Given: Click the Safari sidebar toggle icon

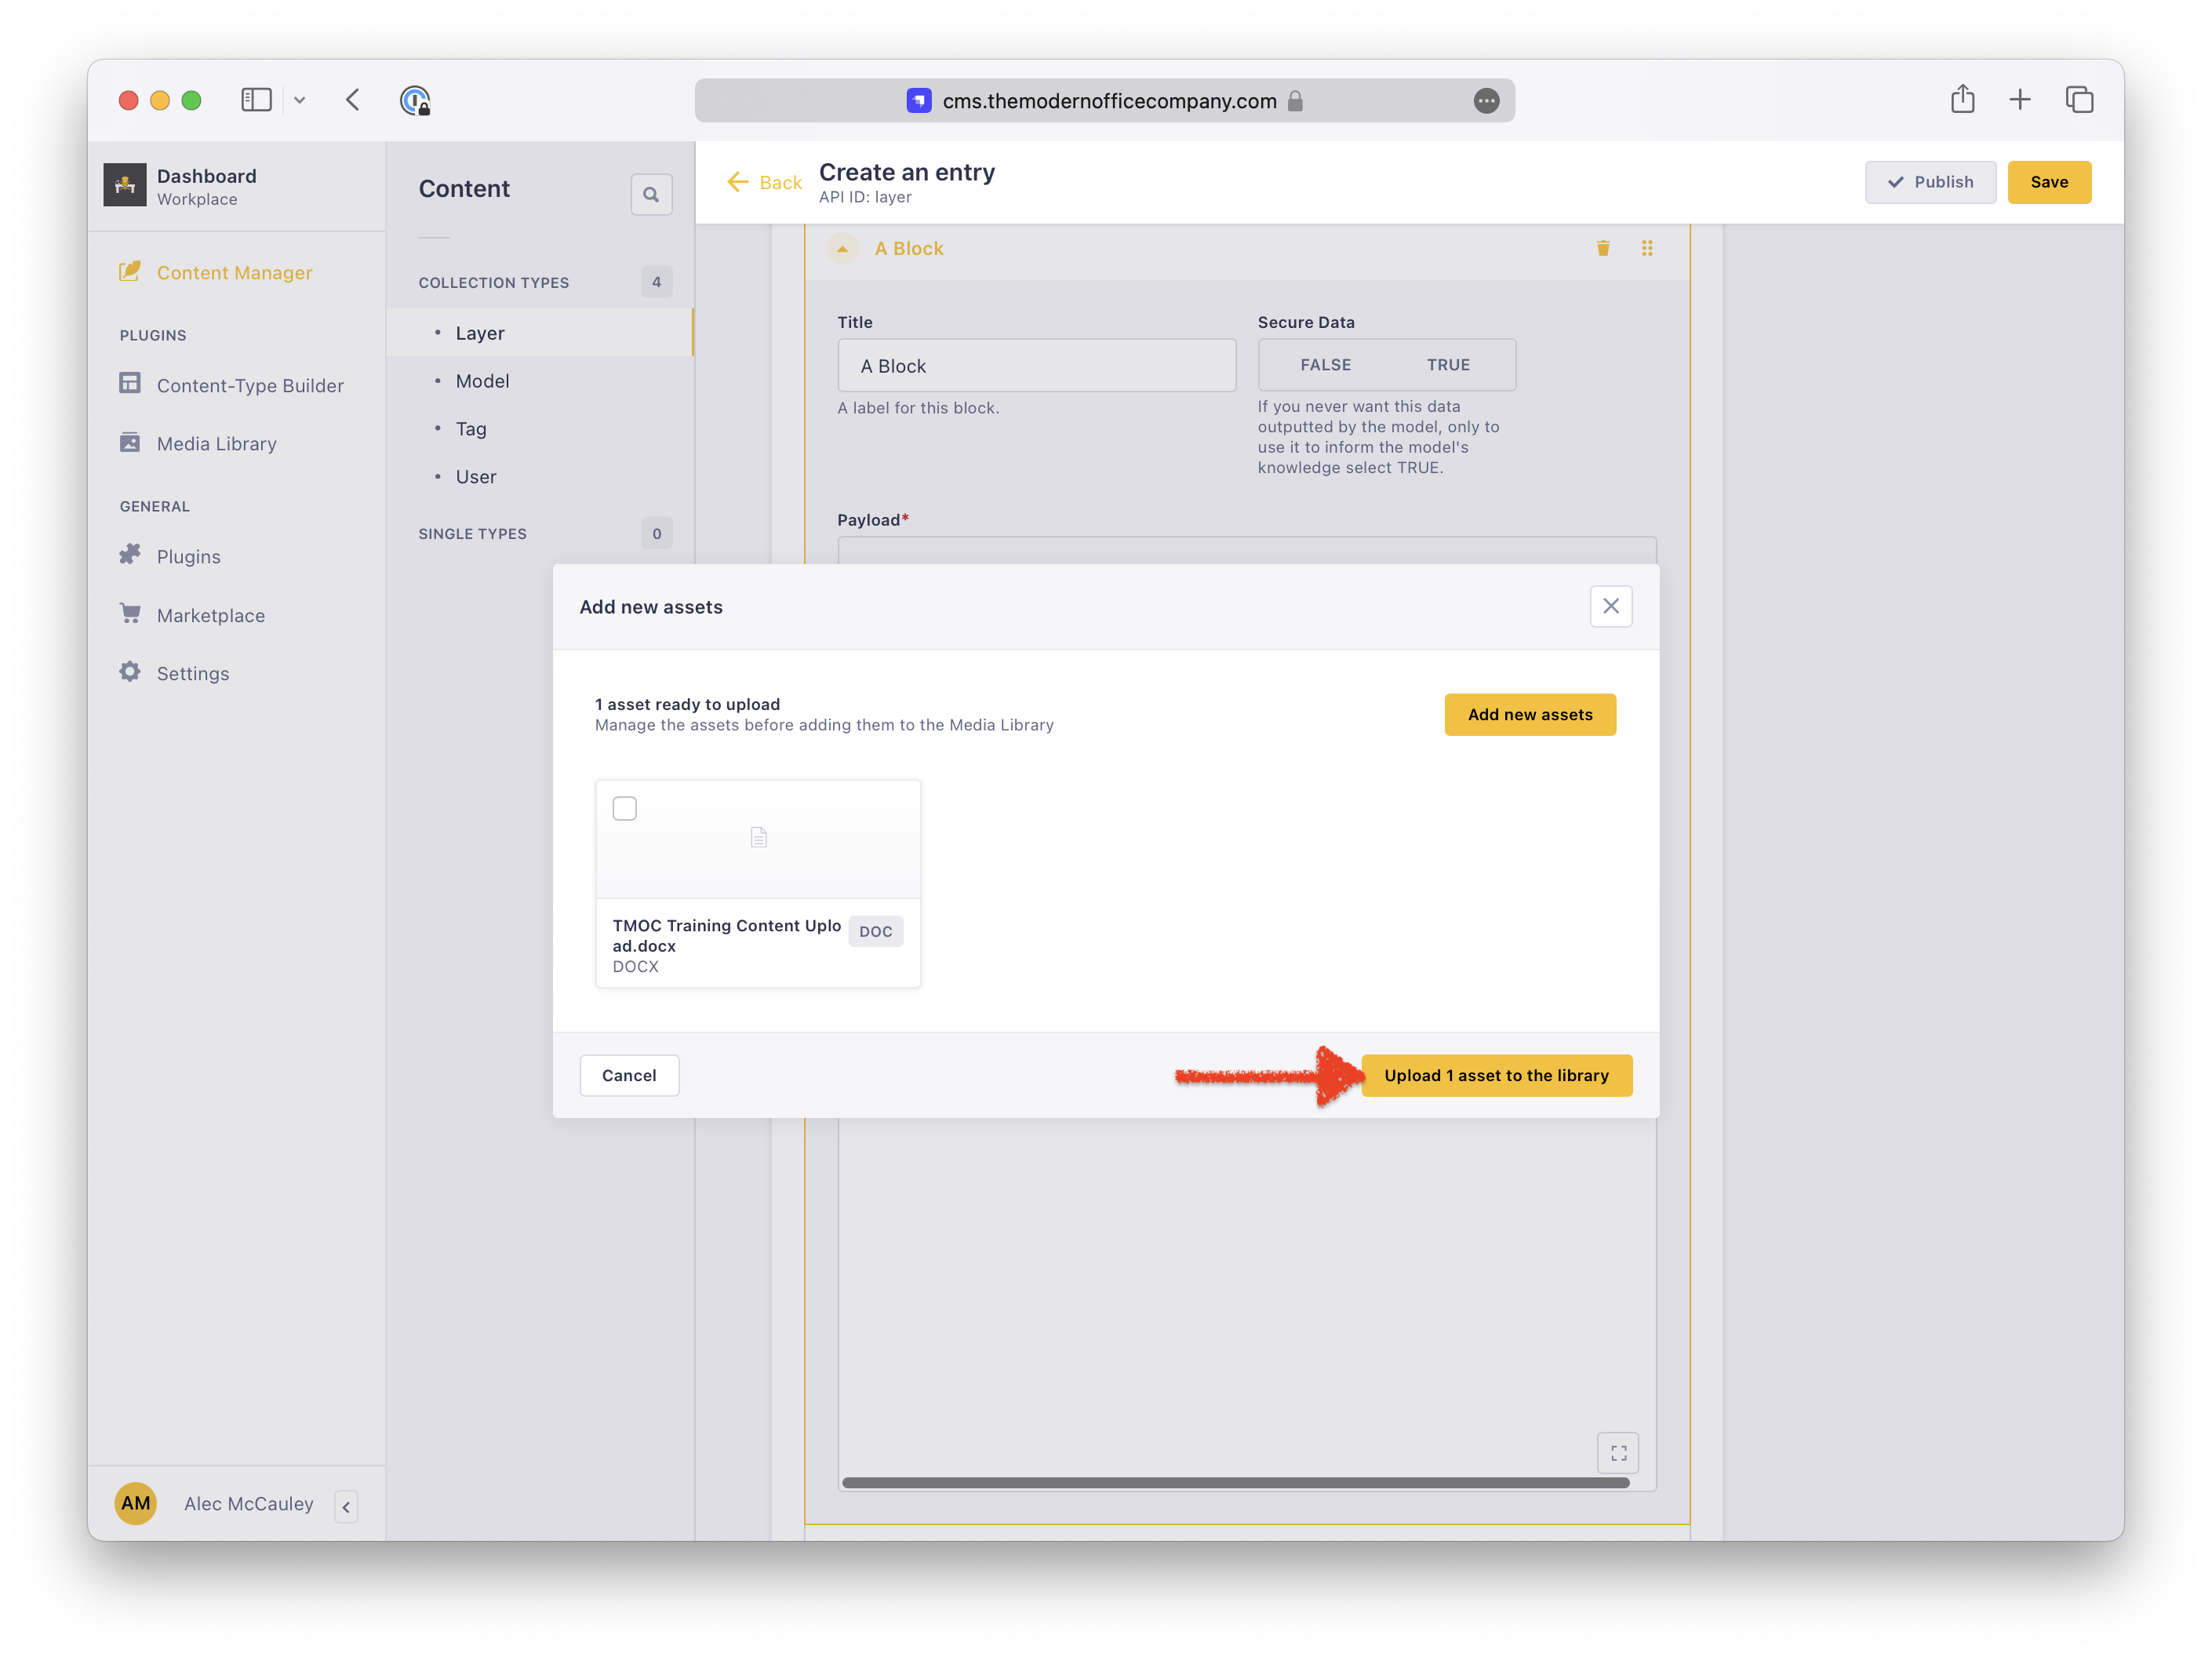Looking at the screenshot, I should (x=256, y=99).
